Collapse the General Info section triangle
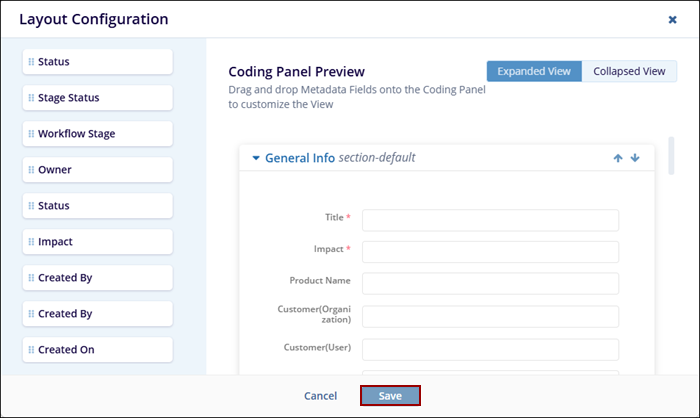The width and height of the screenshot is (700, 418). (x=255, y=158)
